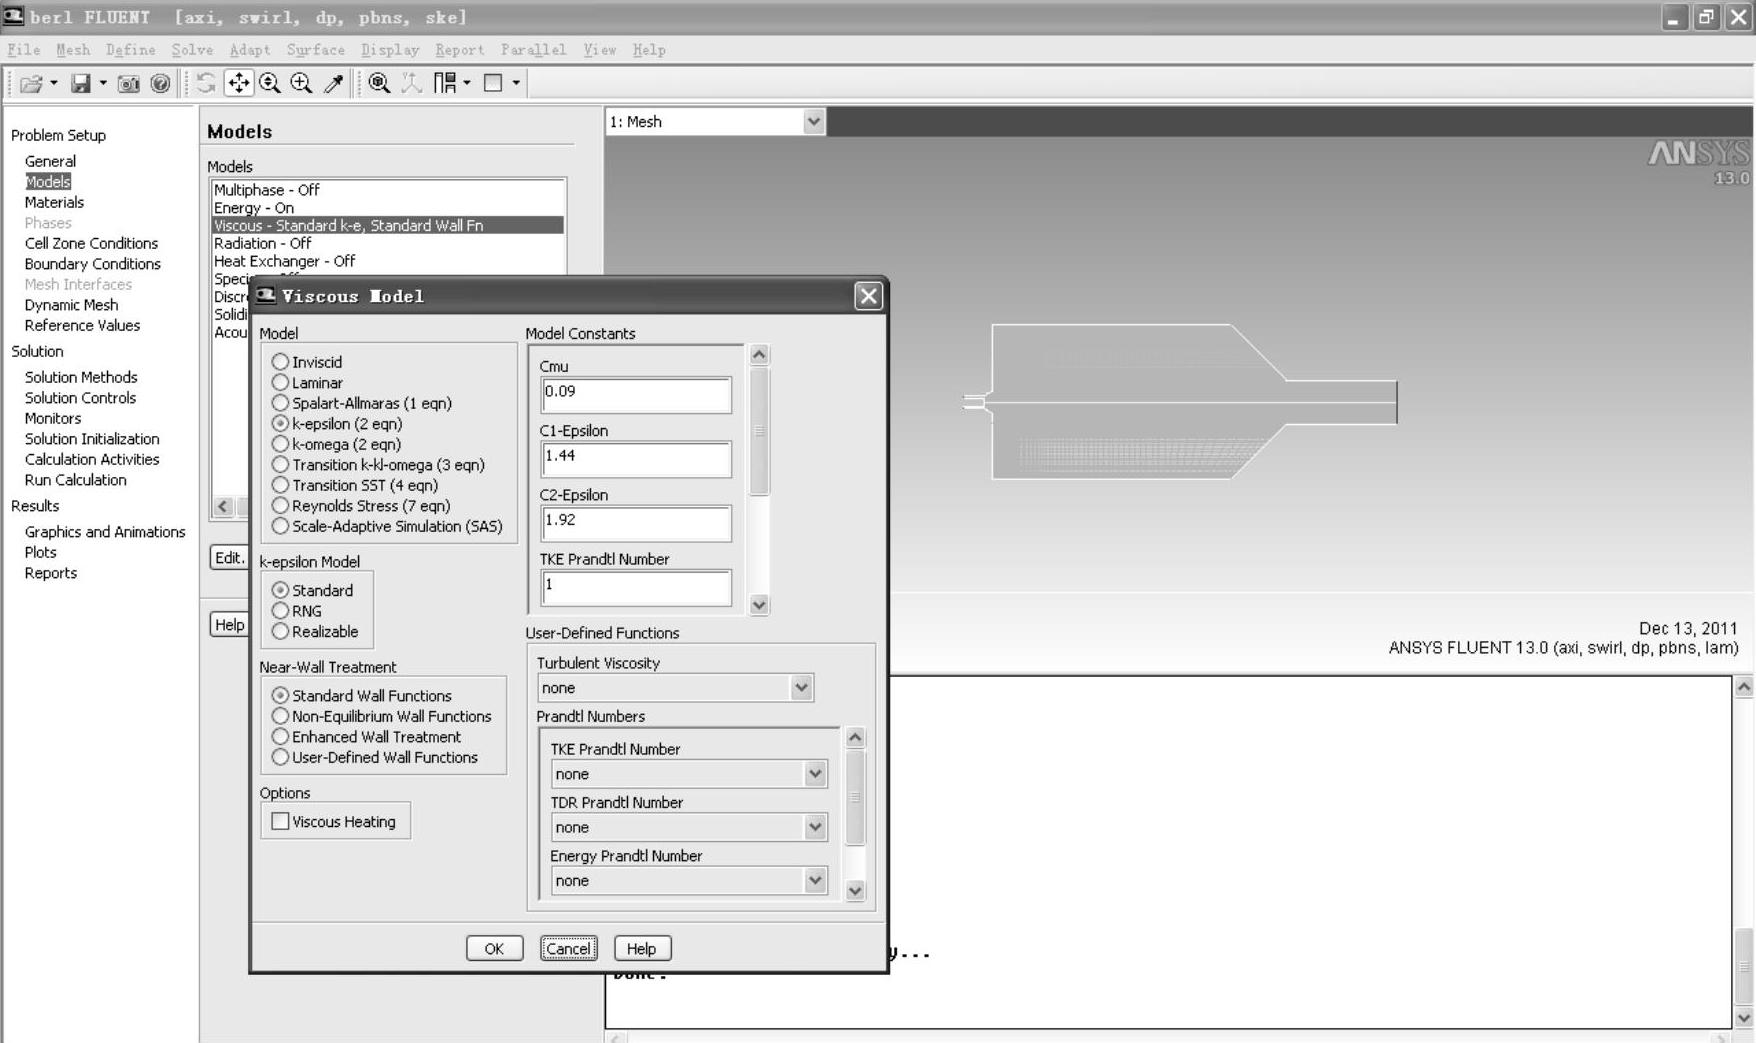The image size is (1756, 1043).
Task: Select the zoom to area magnifier
Action: click(301, 84)
